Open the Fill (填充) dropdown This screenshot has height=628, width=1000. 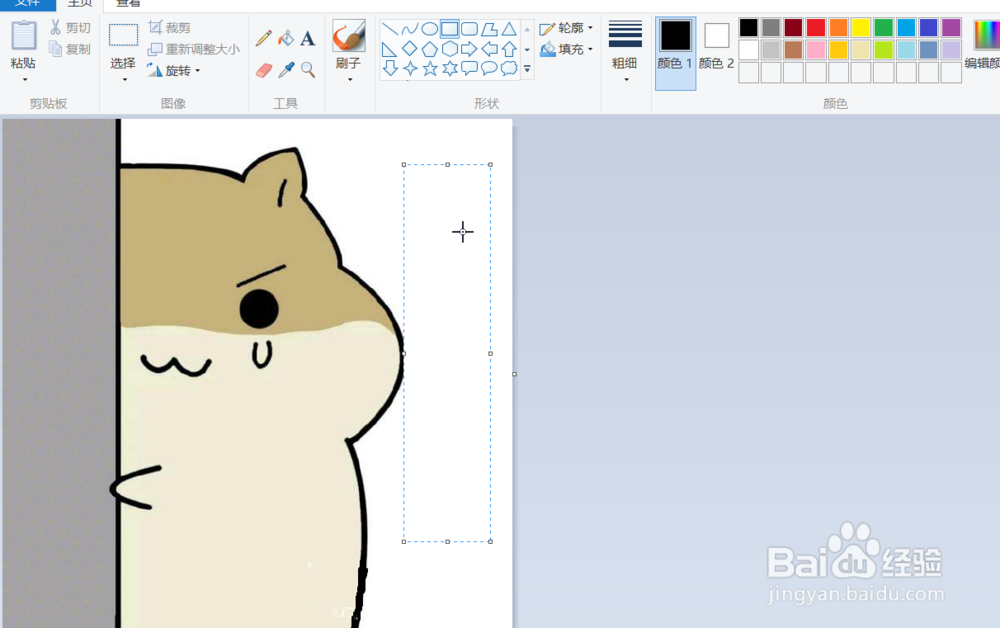point(566,49)
